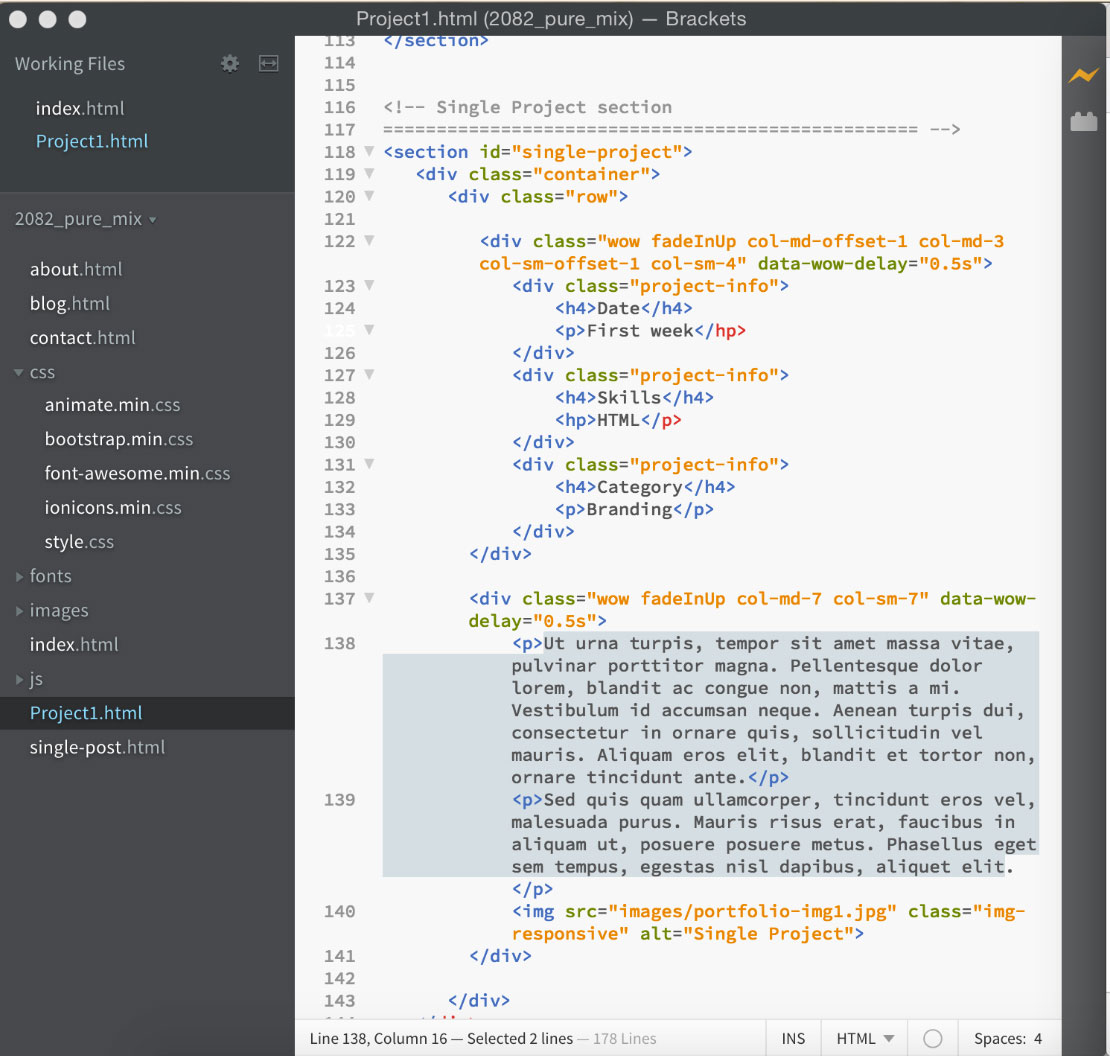This screenshot has width=1110, height=1056.
Task: Click the <p>Branding</p> line
Action: [634, 510]
